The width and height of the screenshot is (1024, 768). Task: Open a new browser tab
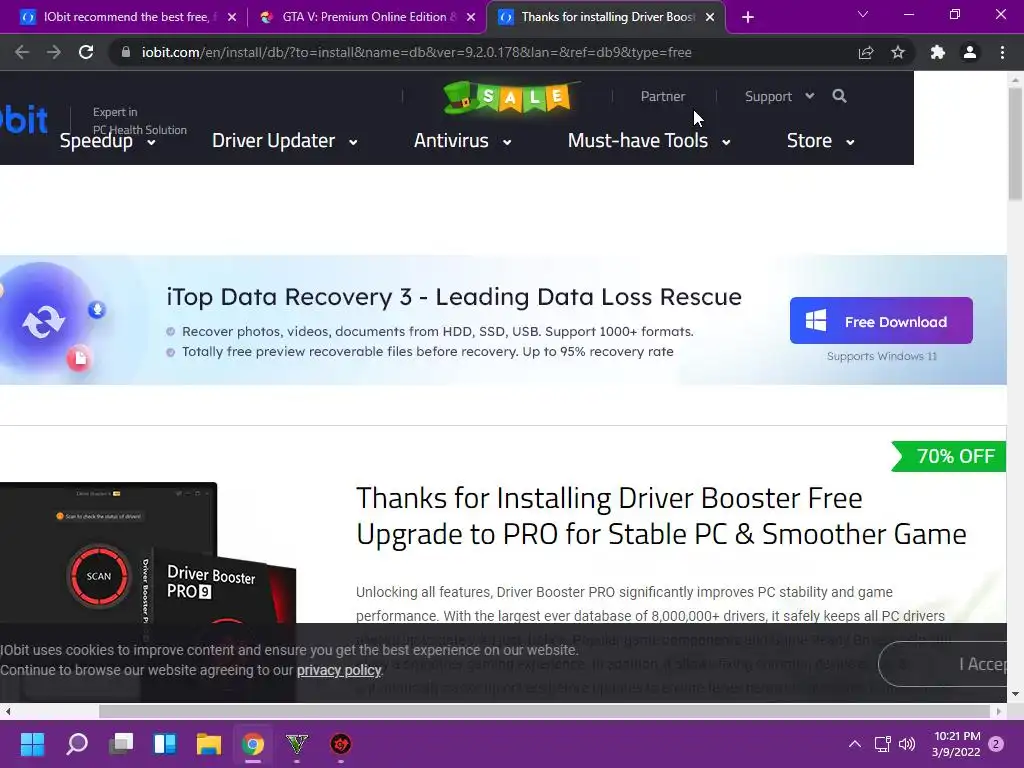(x=748, y=17)
